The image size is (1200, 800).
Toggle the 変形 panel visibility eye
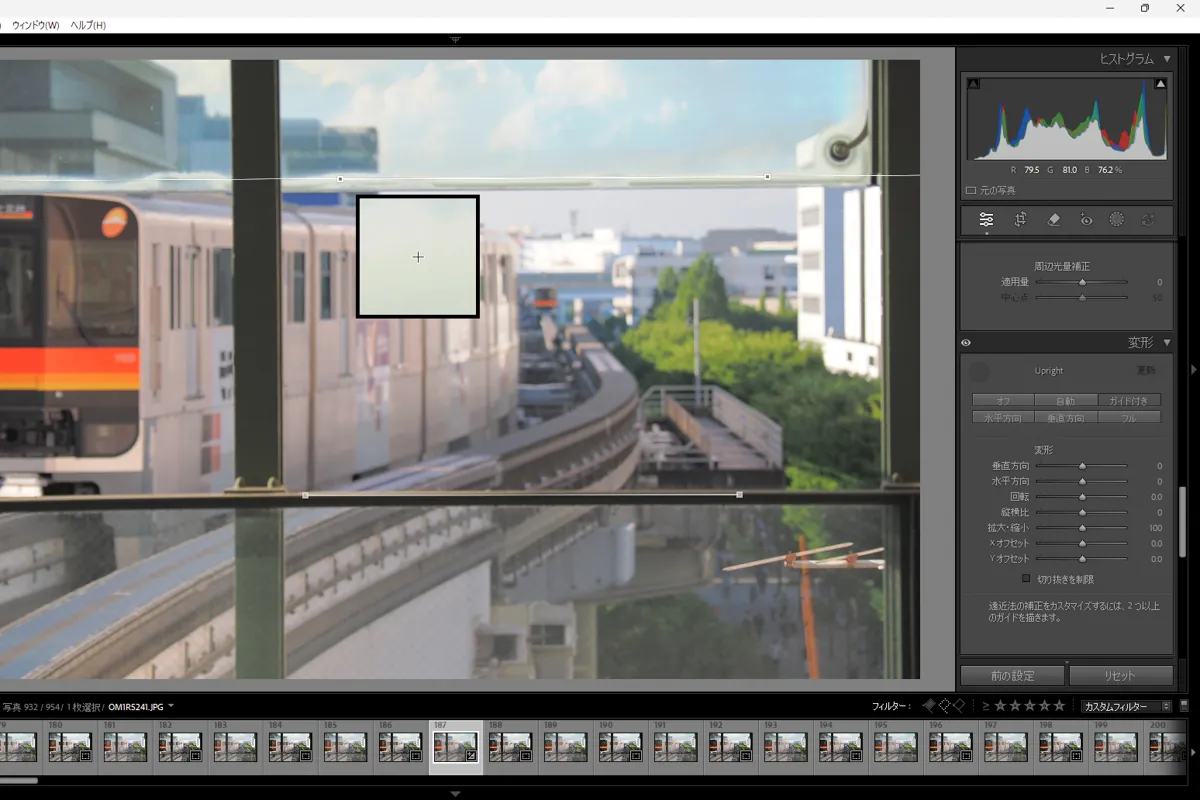965,343
